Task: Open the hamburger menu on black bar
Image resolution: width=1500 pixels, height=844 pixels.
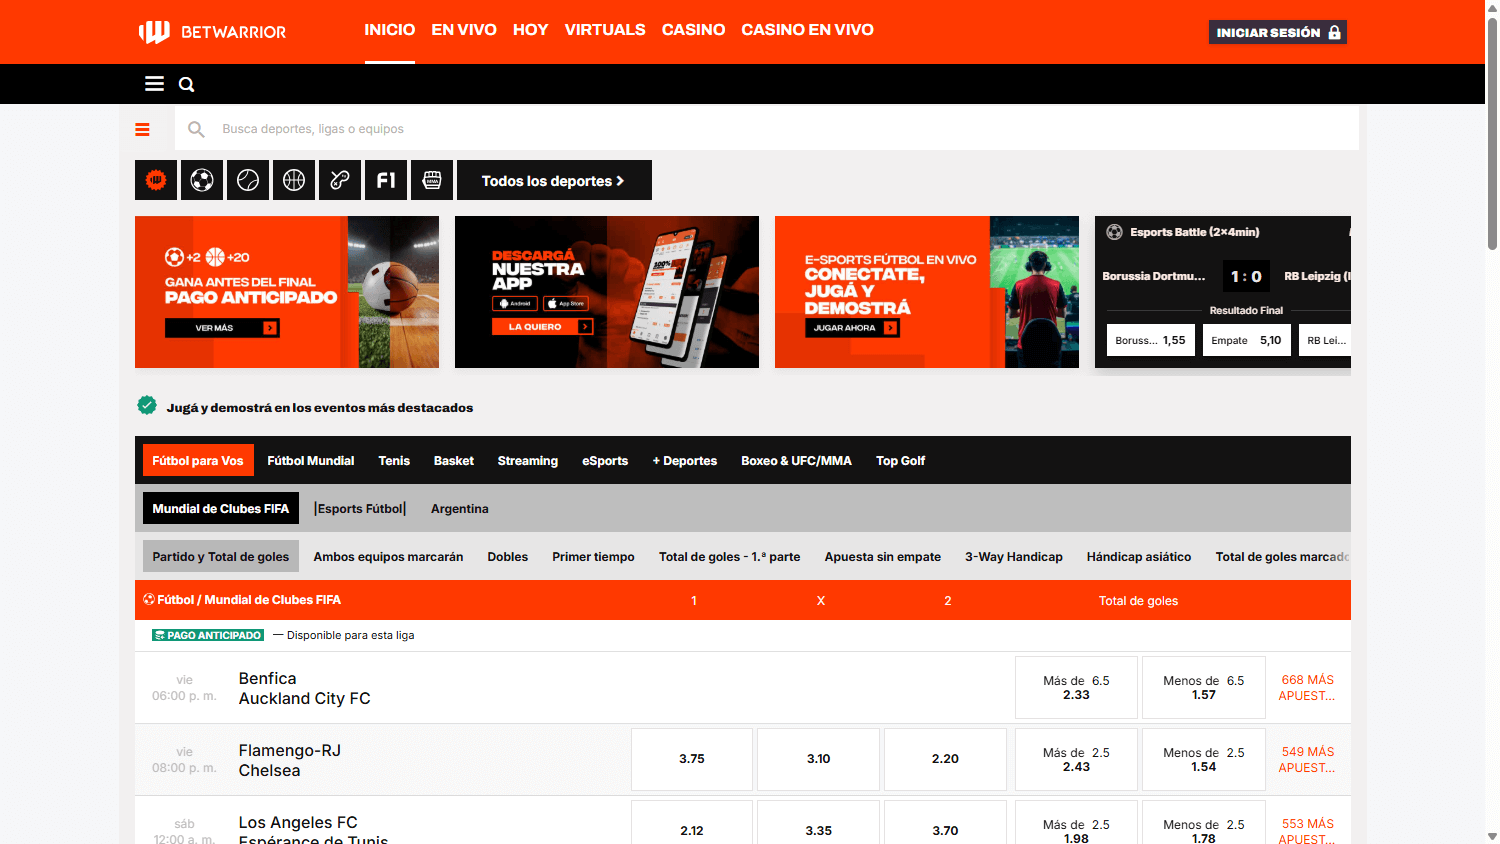Action: (154, 84)
